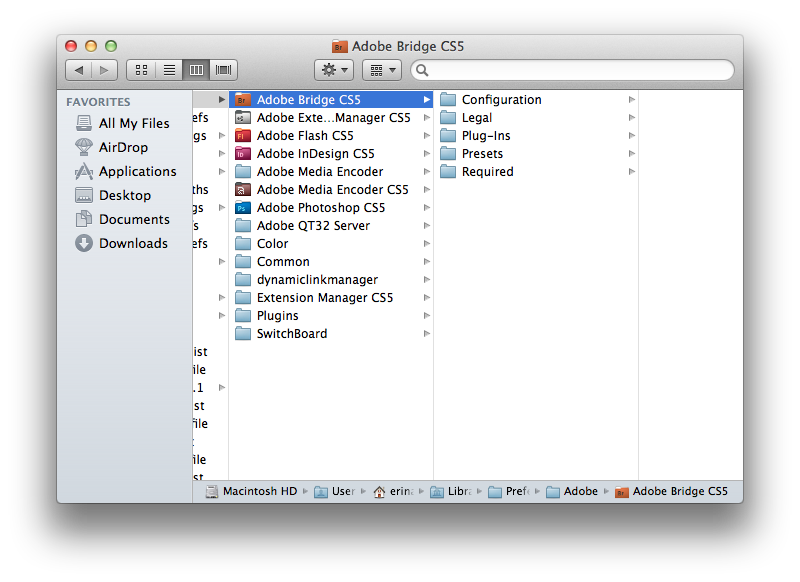Switch to Cover Flow view
800x582 pixels.
point(223,70)
